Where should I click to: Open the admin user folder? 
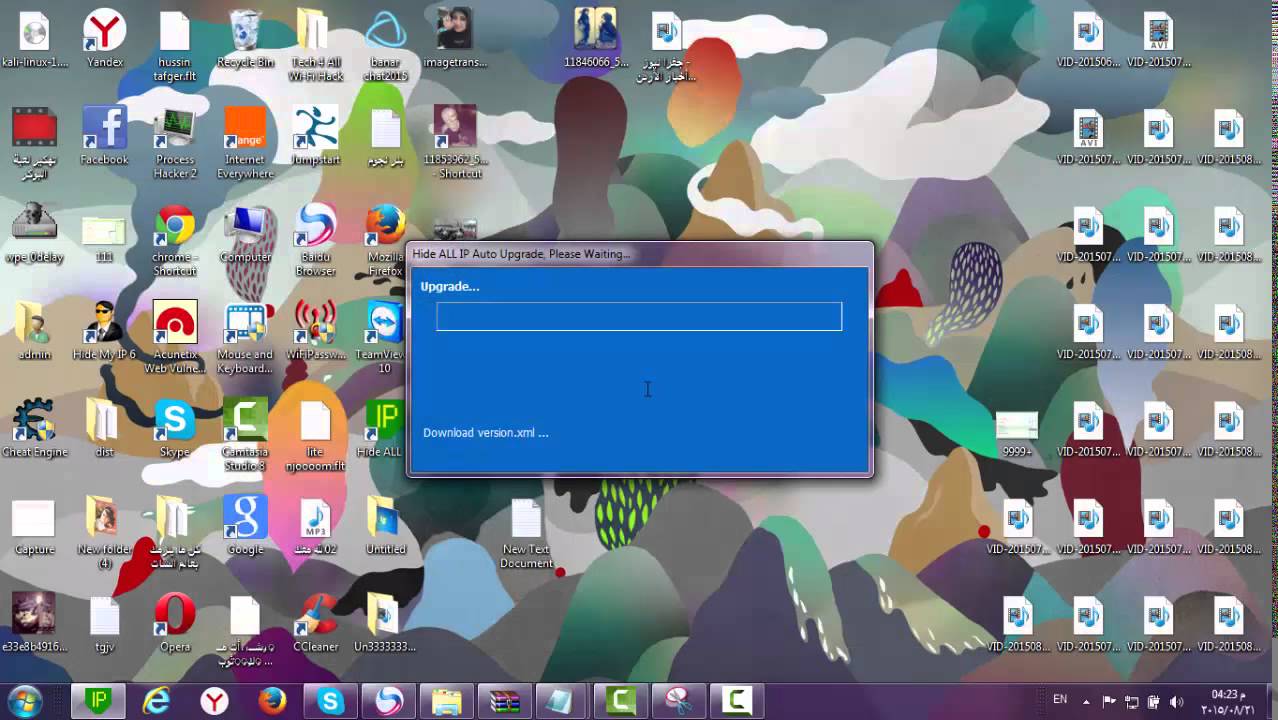(34, 330)
